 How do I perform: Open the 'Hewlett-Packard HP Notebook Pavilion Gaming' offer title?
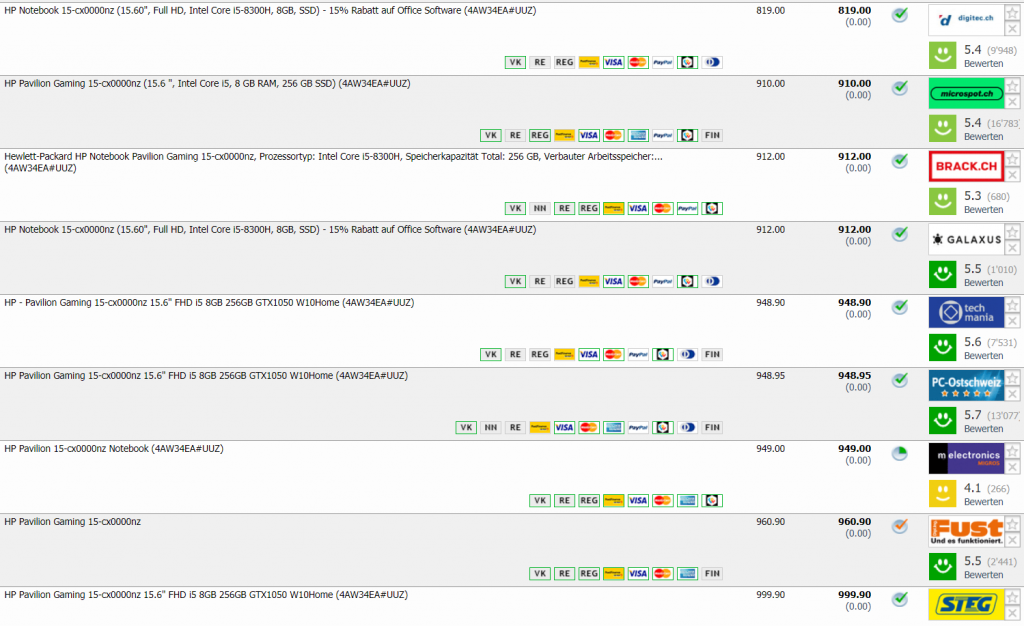click(x=333, y=162)
